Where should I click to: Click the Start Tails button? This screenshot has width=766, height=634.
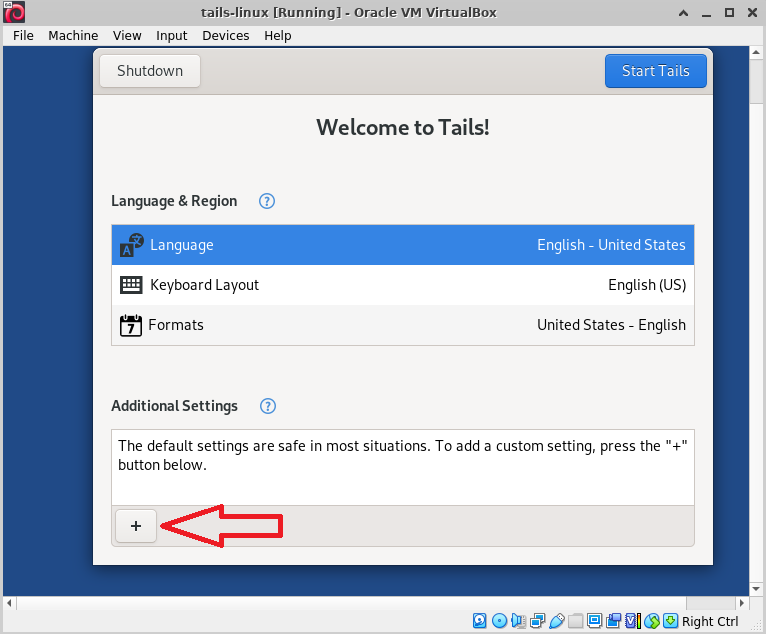pos(656,71)
